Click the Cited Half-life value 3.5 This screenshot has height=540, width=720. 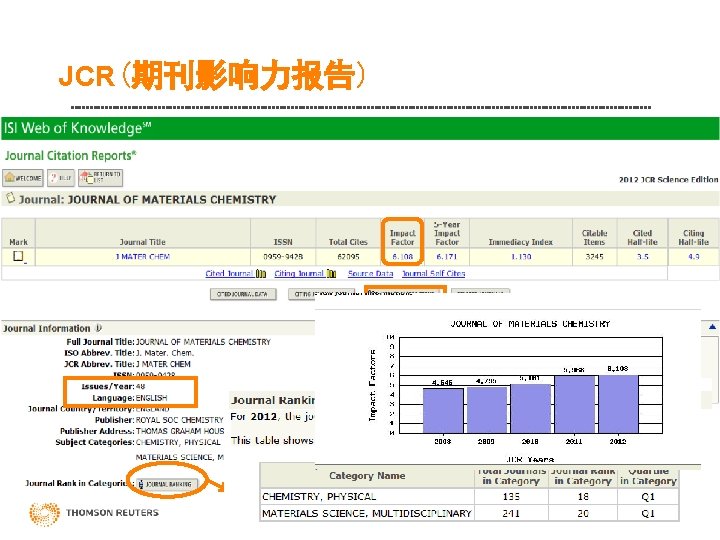tap(642, 257)
